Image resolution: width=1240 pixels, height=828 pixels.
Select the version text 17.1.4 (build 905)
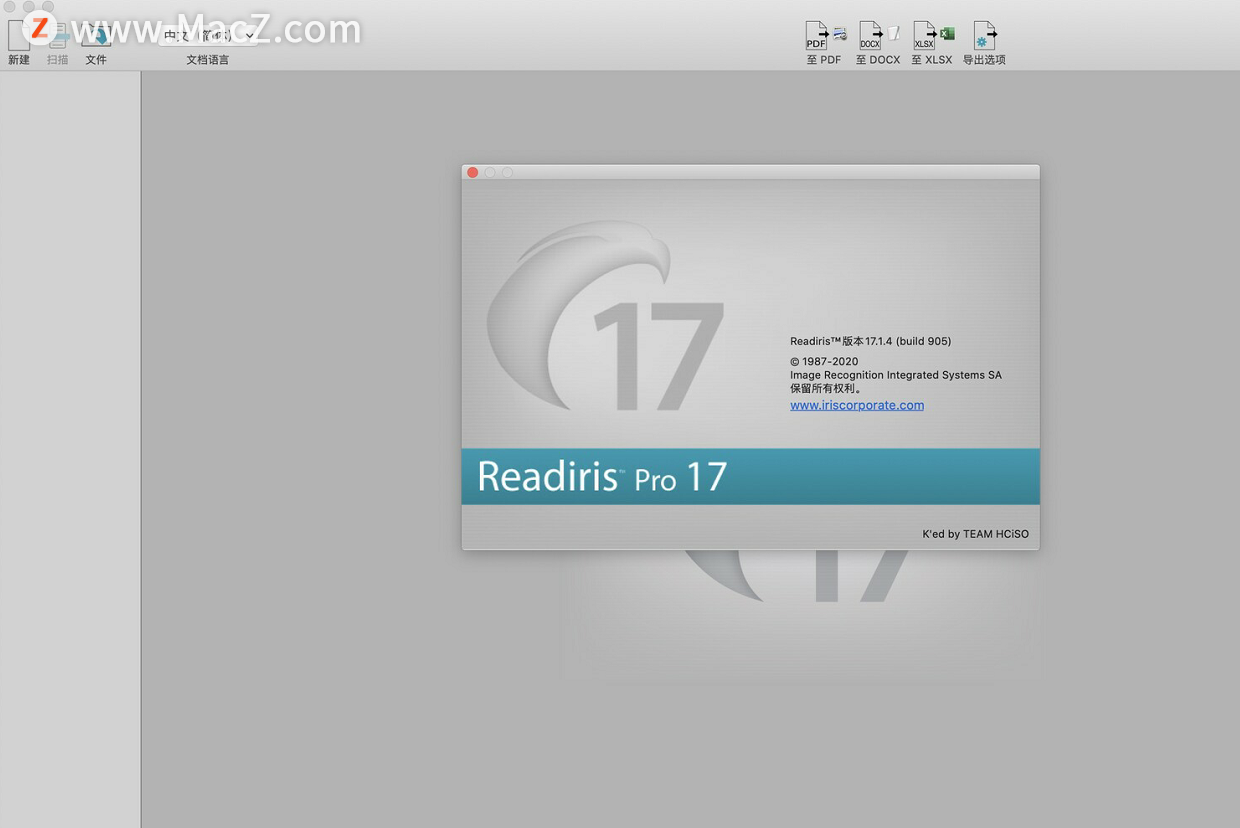pyautogui.click(x=908, y=341)
